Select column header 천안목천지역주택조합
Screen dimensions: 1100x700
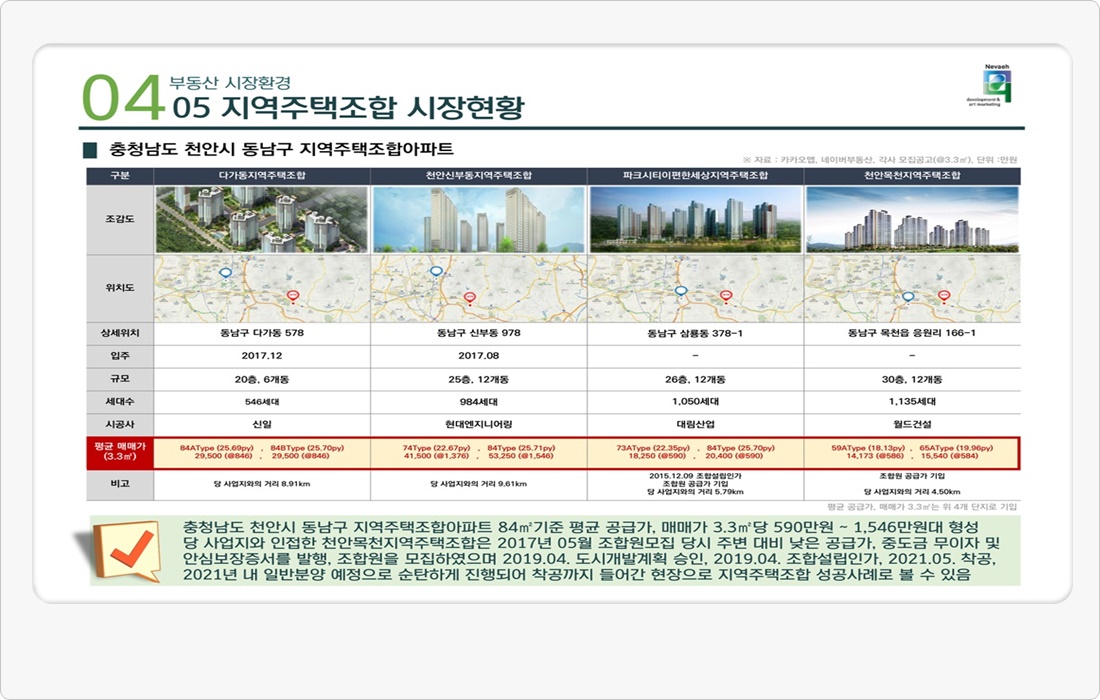coord(912,175)
